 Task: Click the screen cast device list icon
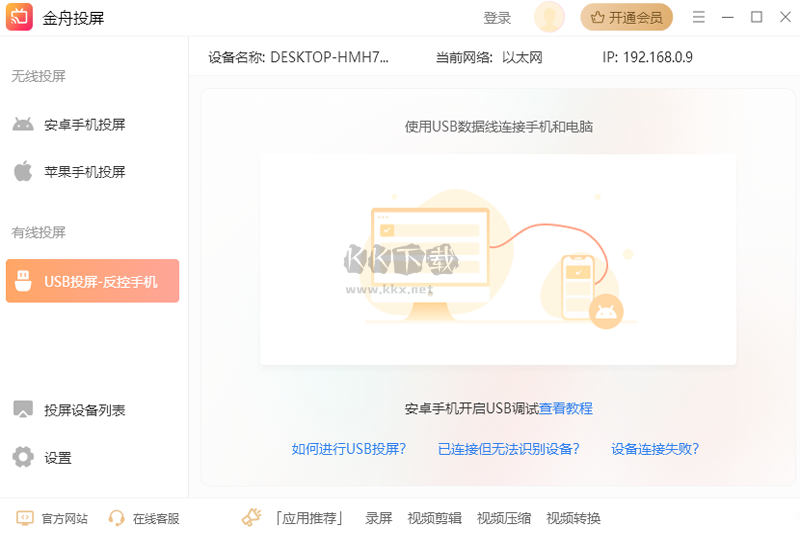pyautogui.click(x=23, y=409)
